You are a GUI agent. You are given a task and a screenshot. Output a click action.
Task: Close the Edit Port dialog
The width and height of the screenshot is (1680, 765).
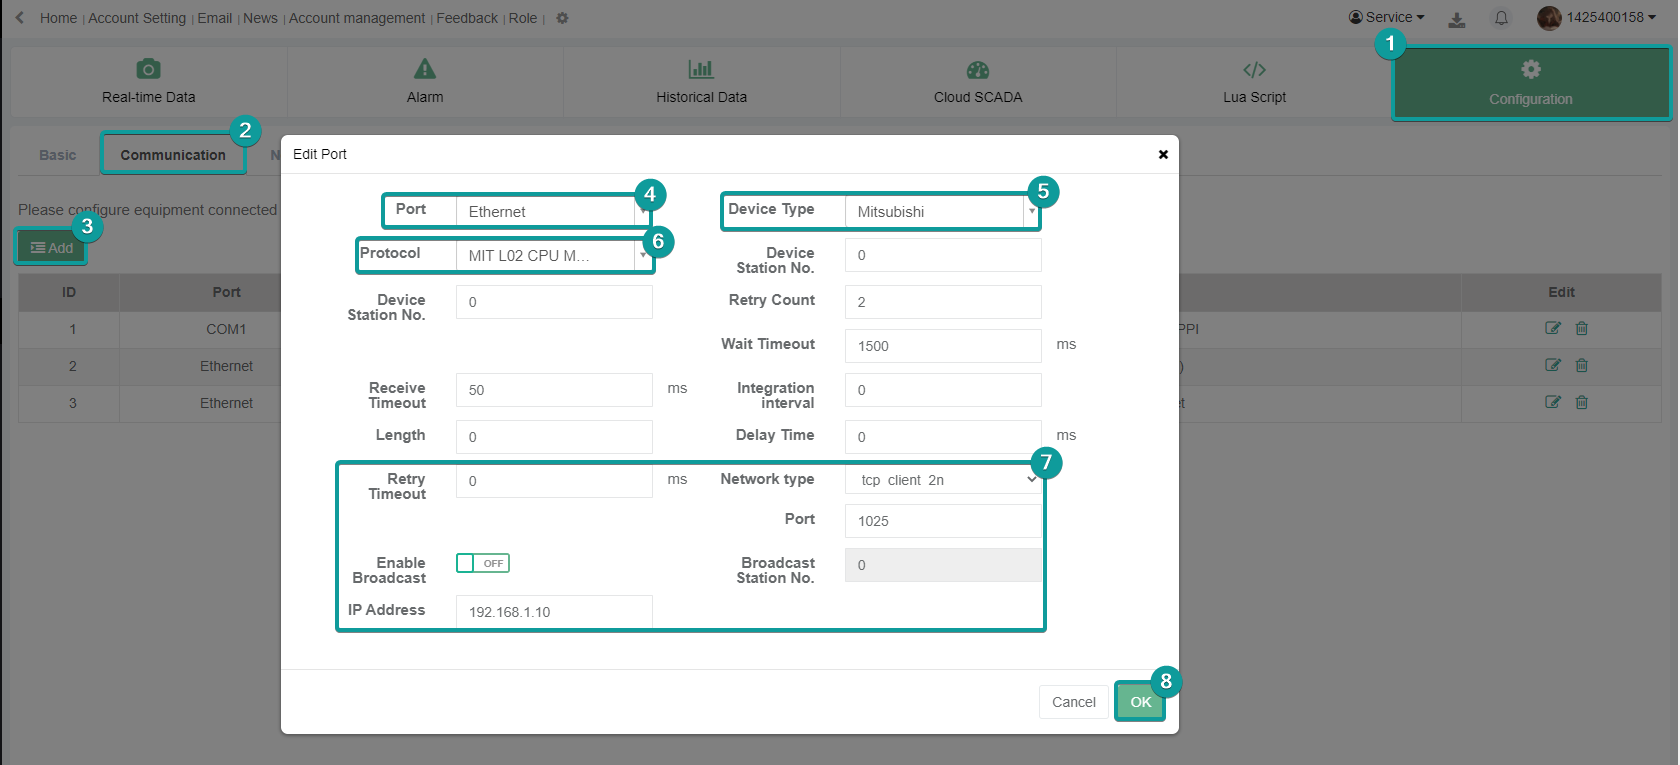(1163, 154)
